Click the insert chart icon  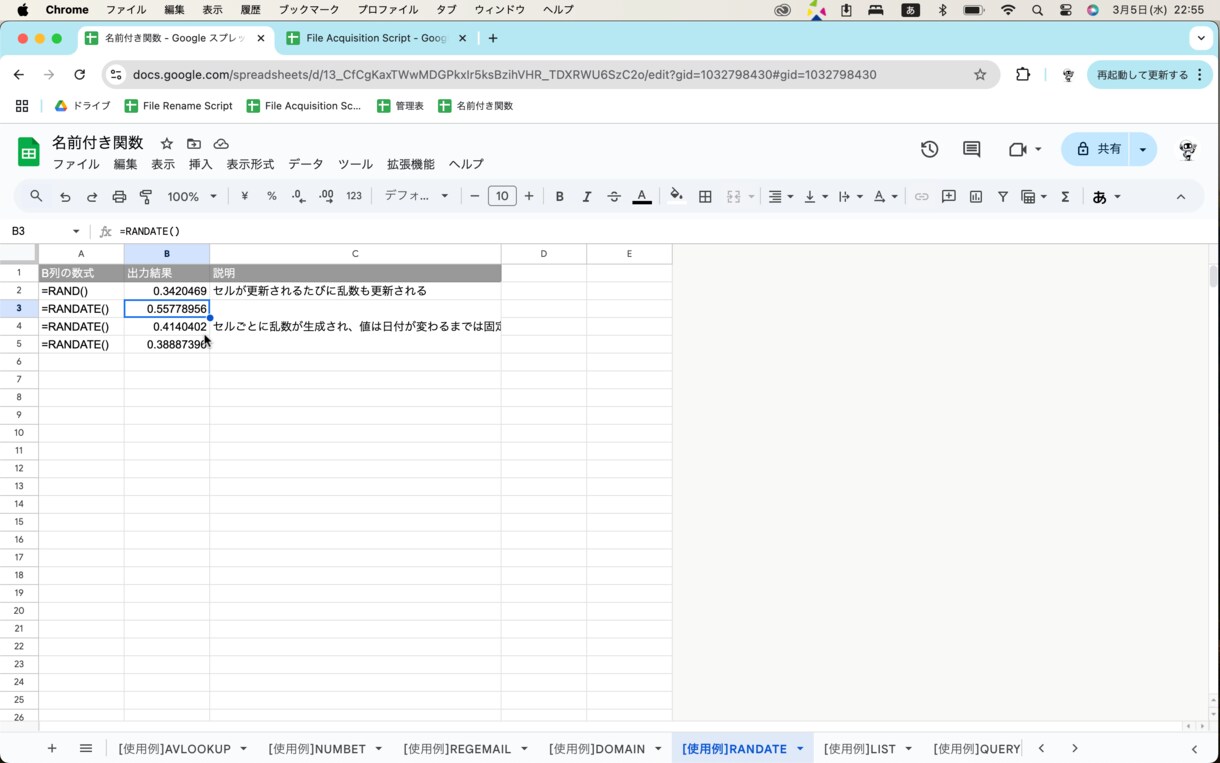976,197
